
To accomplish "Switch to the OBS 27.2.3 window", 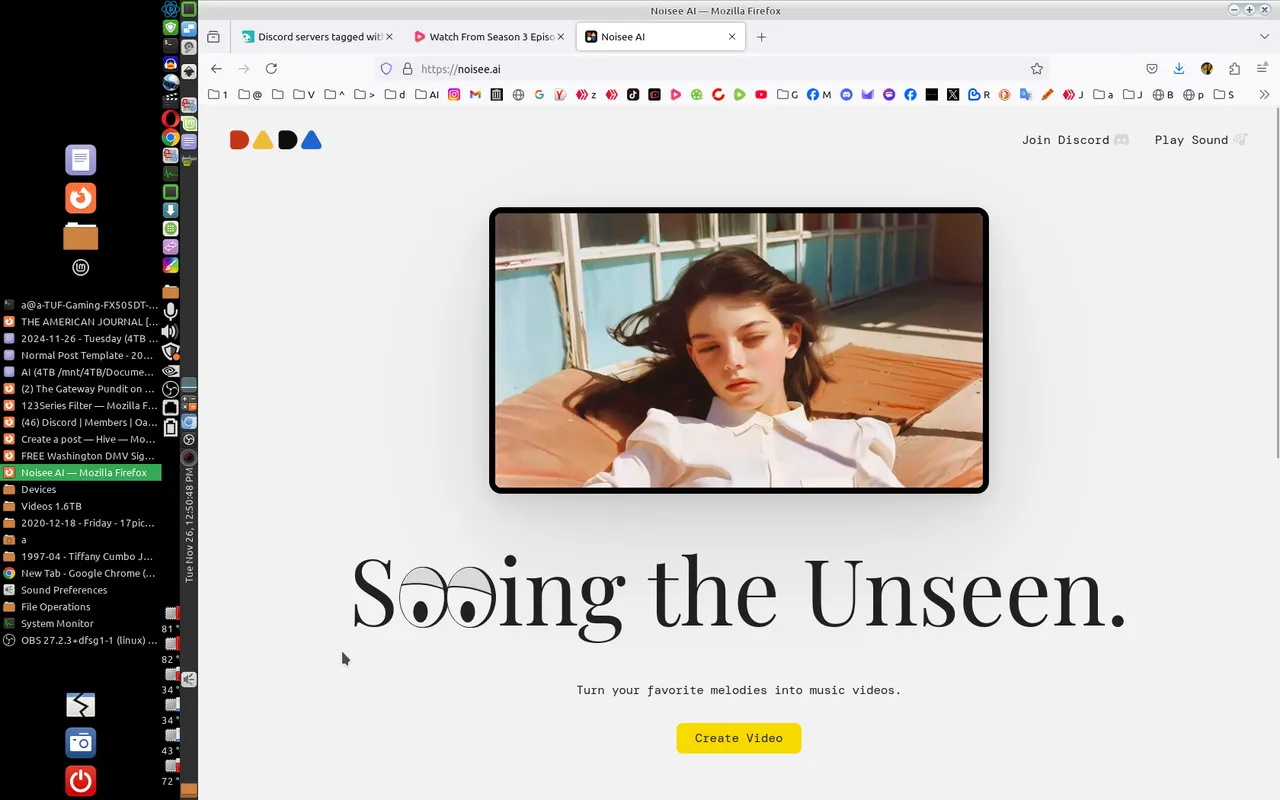I will tap(80, 640).
